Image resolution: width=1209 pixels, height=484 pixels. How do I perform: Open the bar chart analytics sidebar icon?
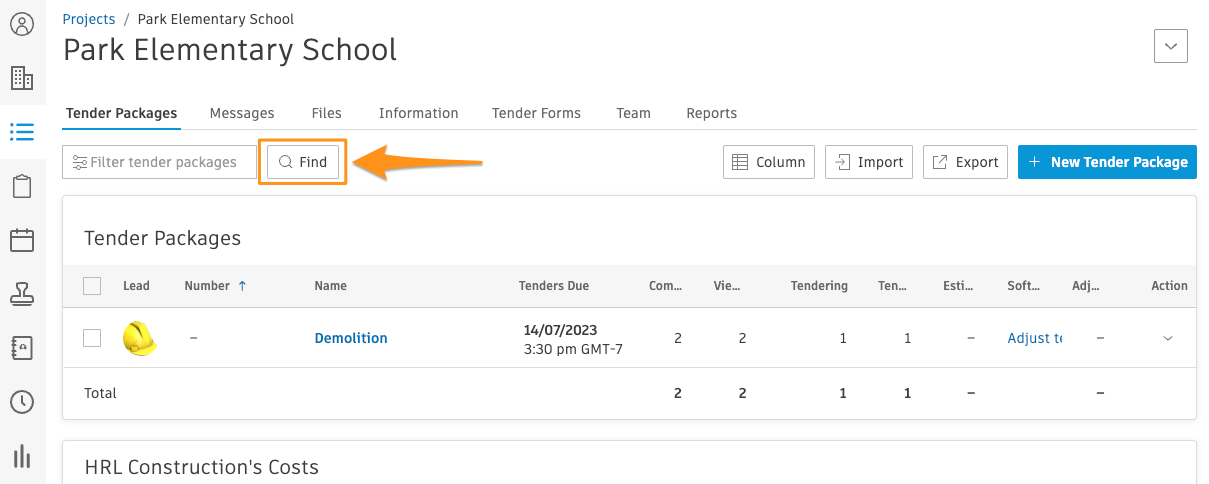[22, 456]
